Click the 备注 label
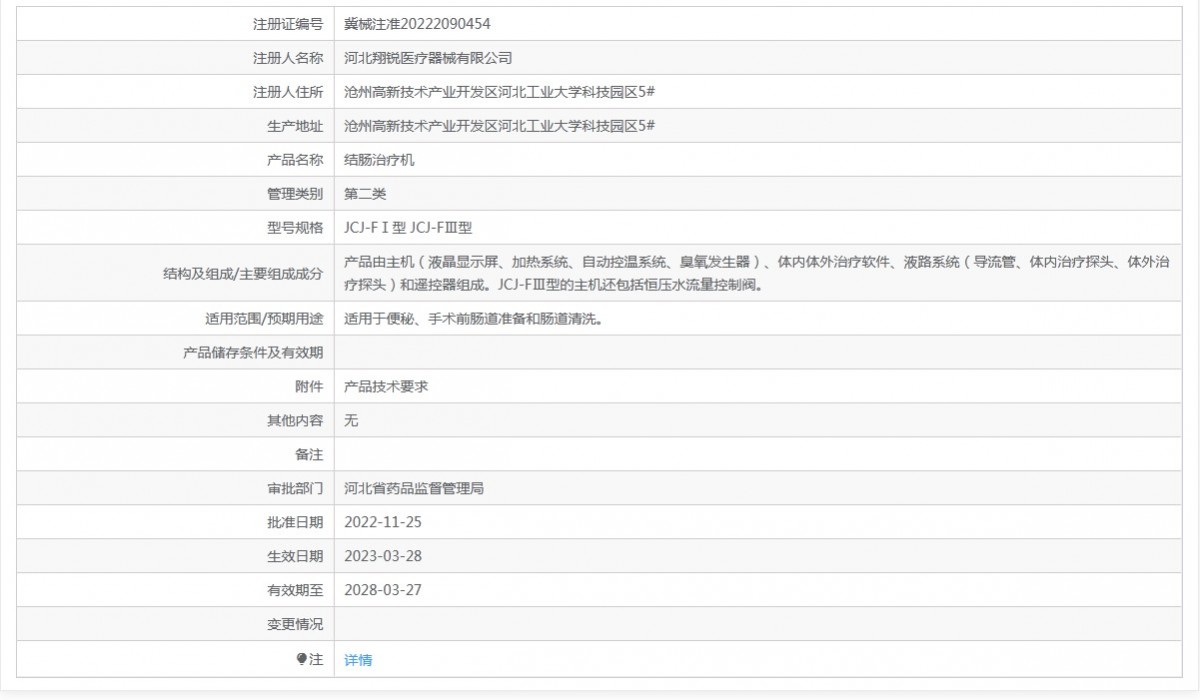This screenshot has height=700, width=1200. point(310,455)
